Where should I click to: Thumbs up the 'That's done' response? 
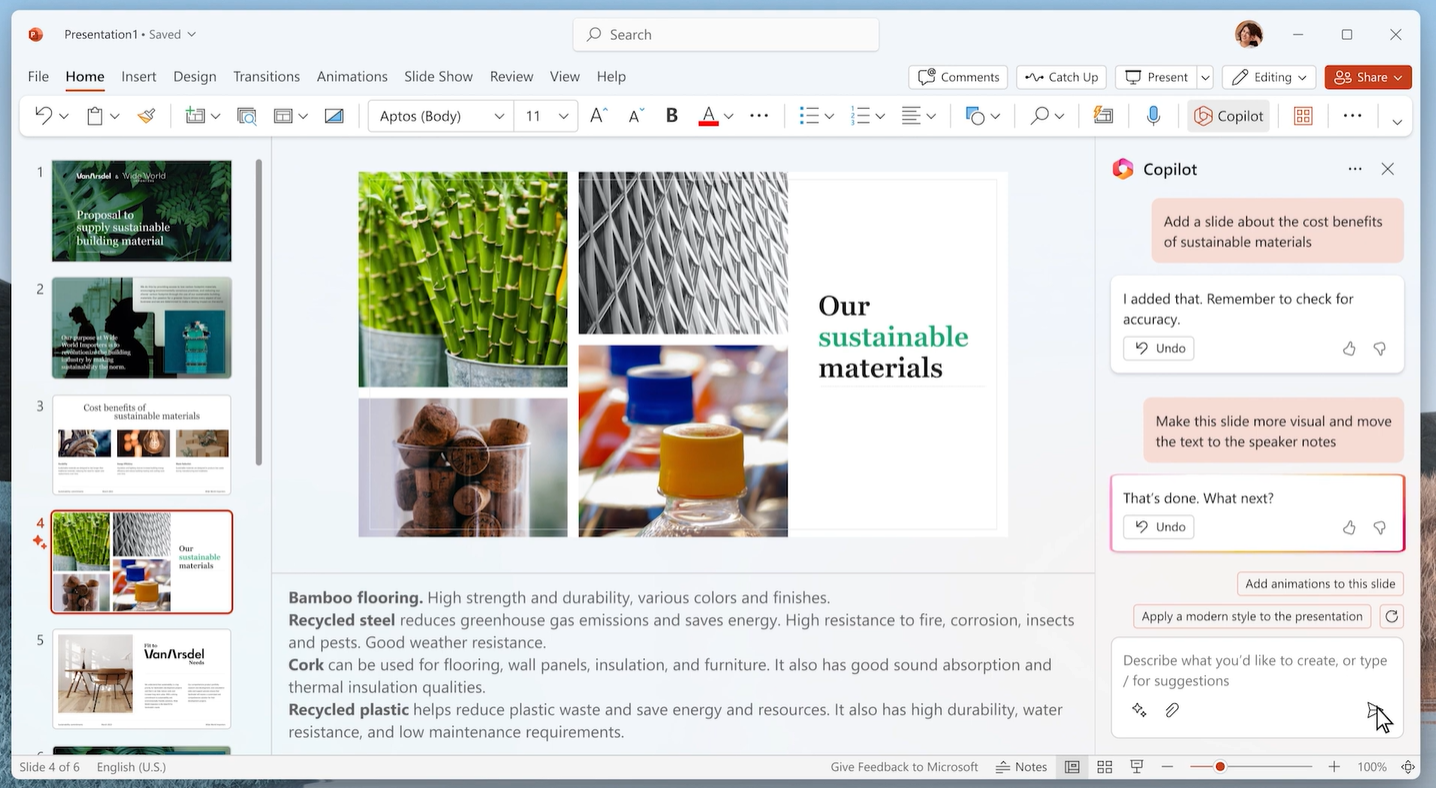(1349, 527)
